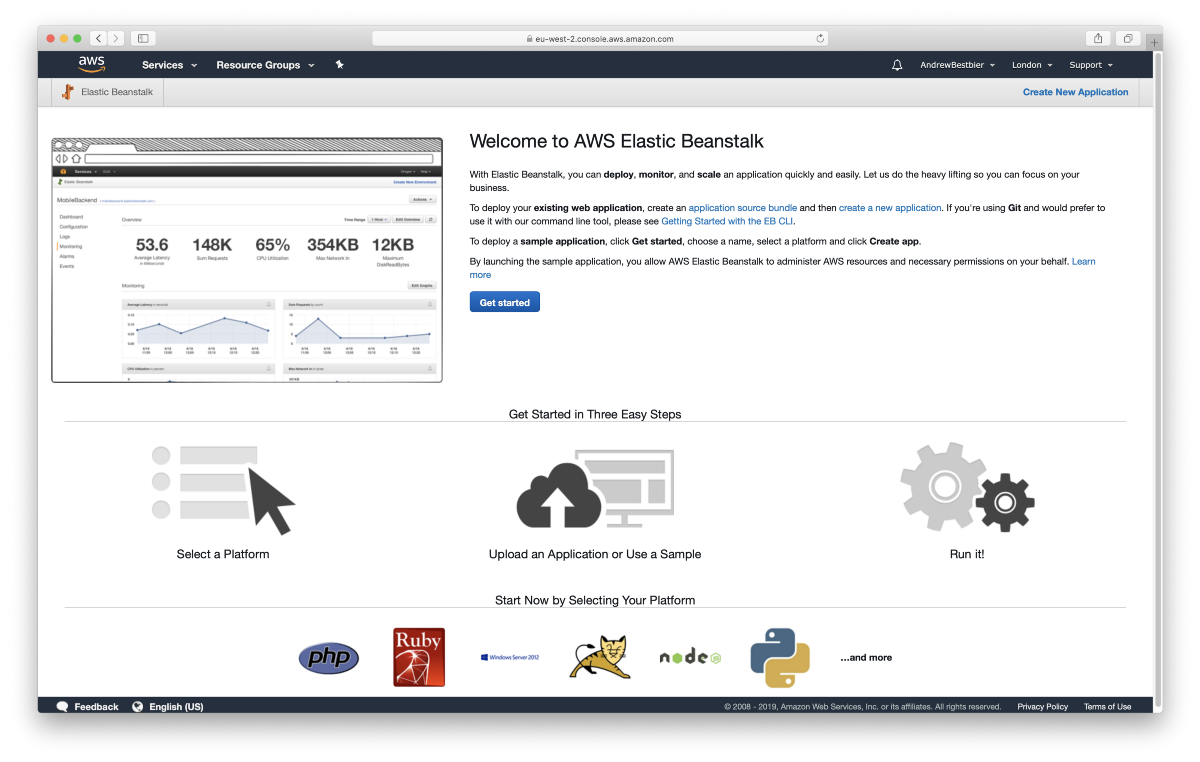Open the Privacy Policy link
The width and height of the screenshot is (1200, 762).
point(1043,707)
